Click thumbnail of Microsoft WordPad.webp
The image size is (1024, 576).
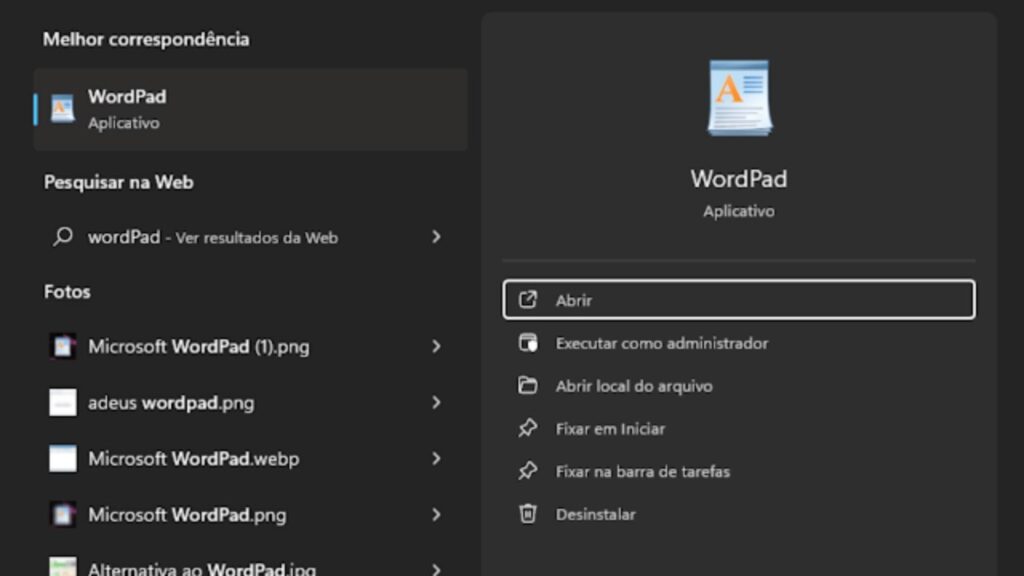[63, 459]
